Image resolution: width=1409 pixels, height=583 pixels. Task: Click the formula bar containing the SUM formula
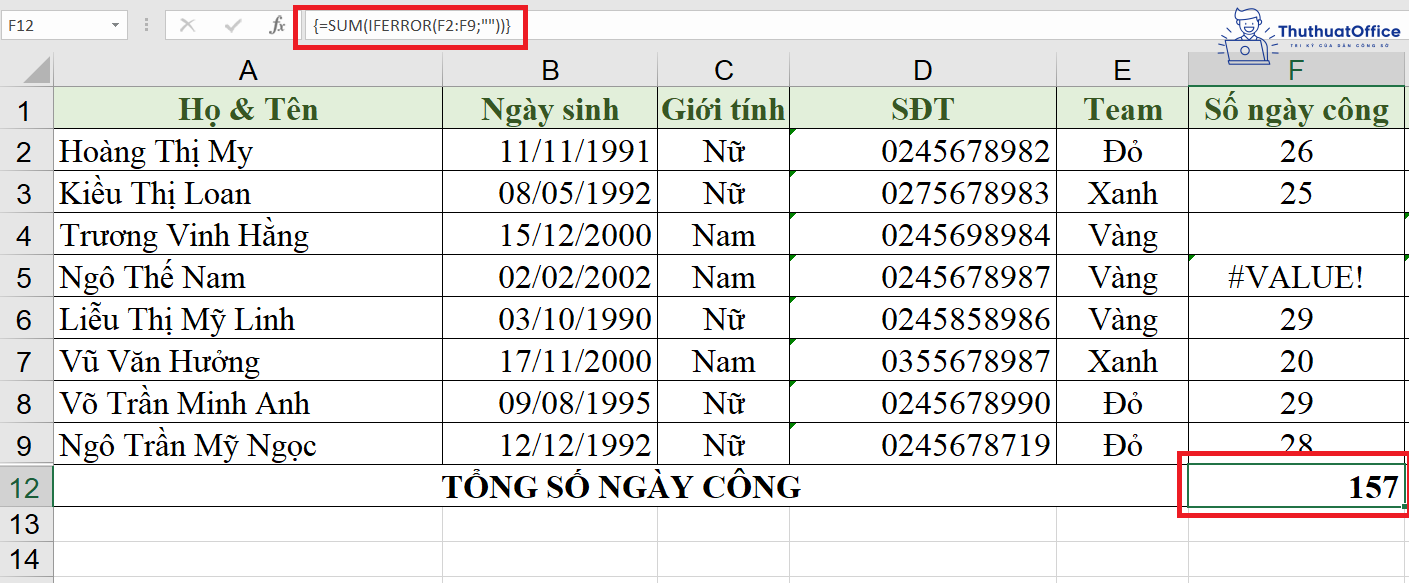pyautogui.click(x=410, y=24)
